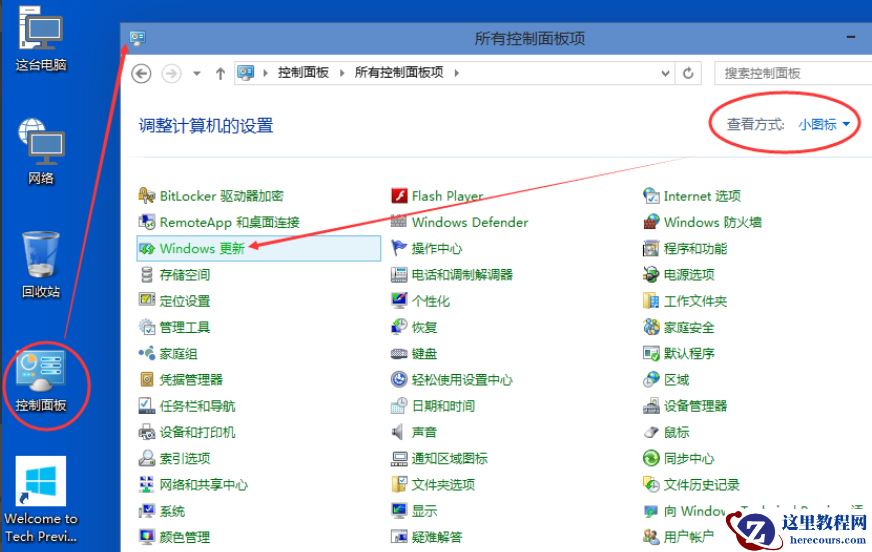Open 网络和共享中心 icon
The width and height of the screenshot is (872, 552).
147,484
